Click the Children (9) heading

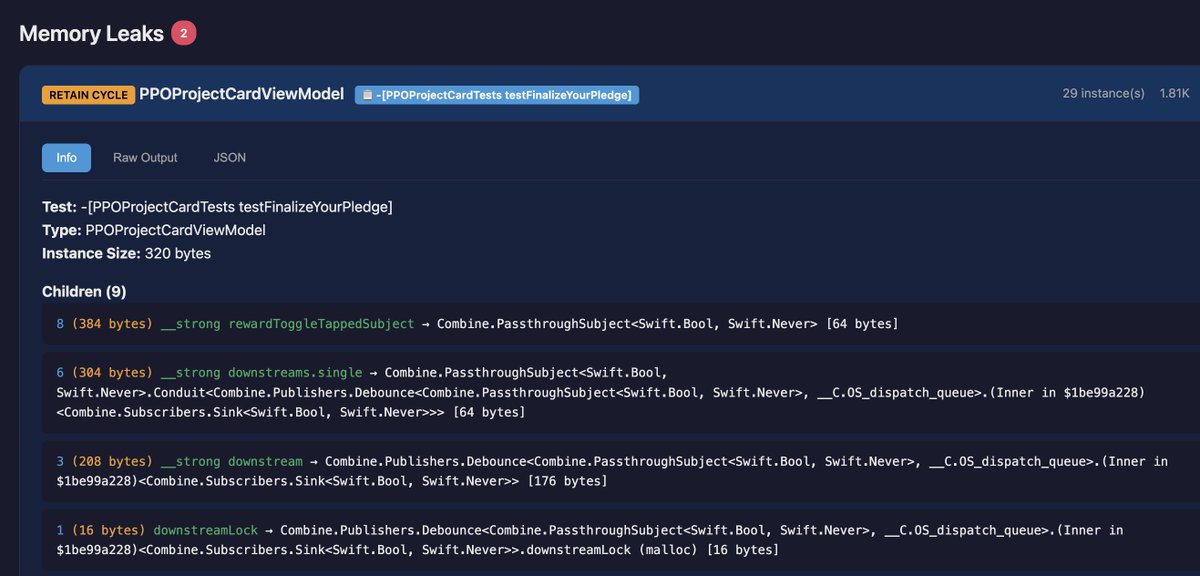tap(84, 291)
